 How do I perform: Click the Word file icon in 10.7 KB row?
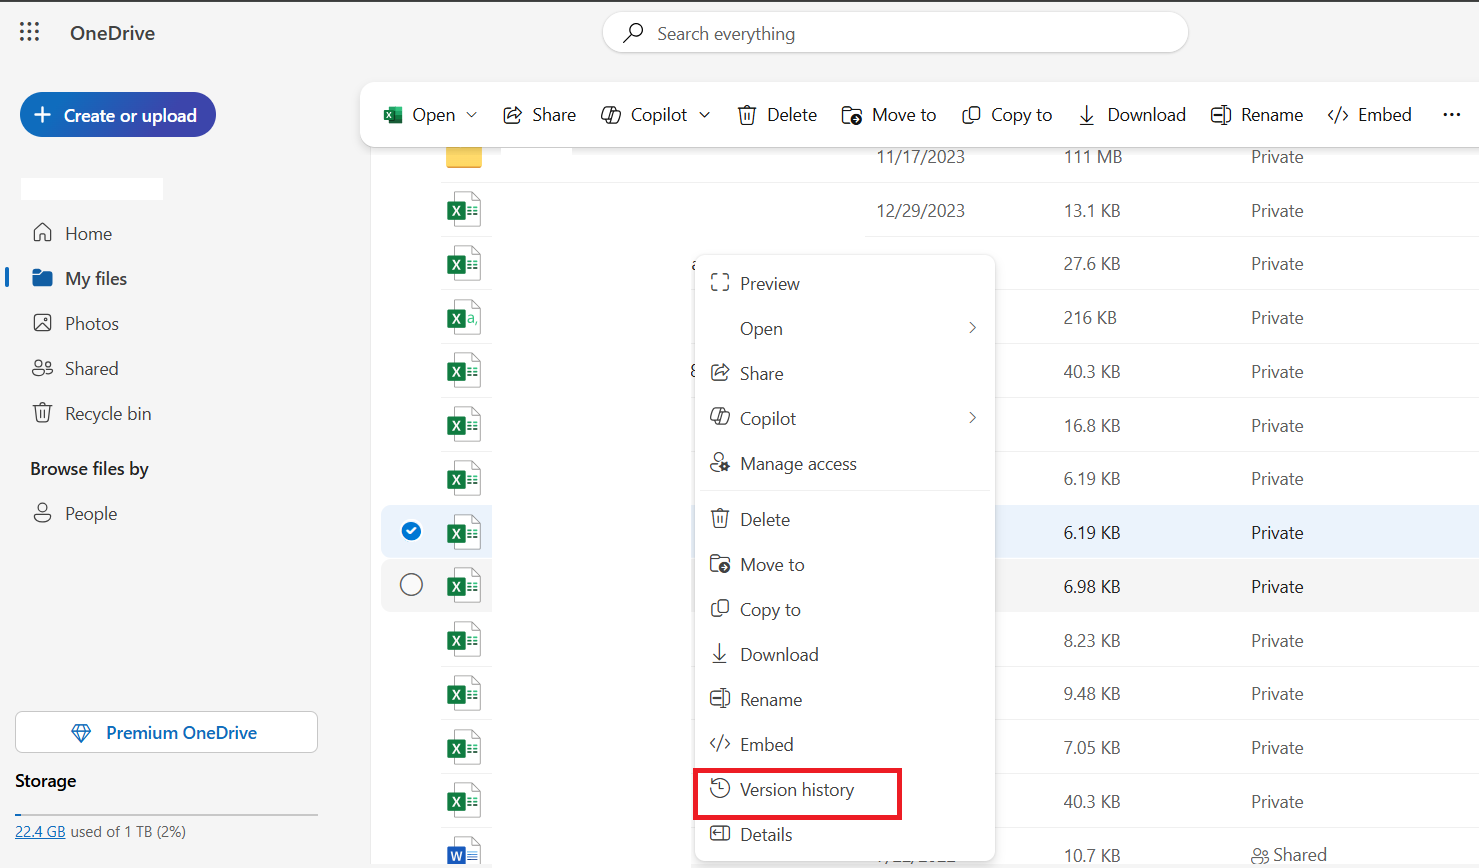(x=464, y=852)
